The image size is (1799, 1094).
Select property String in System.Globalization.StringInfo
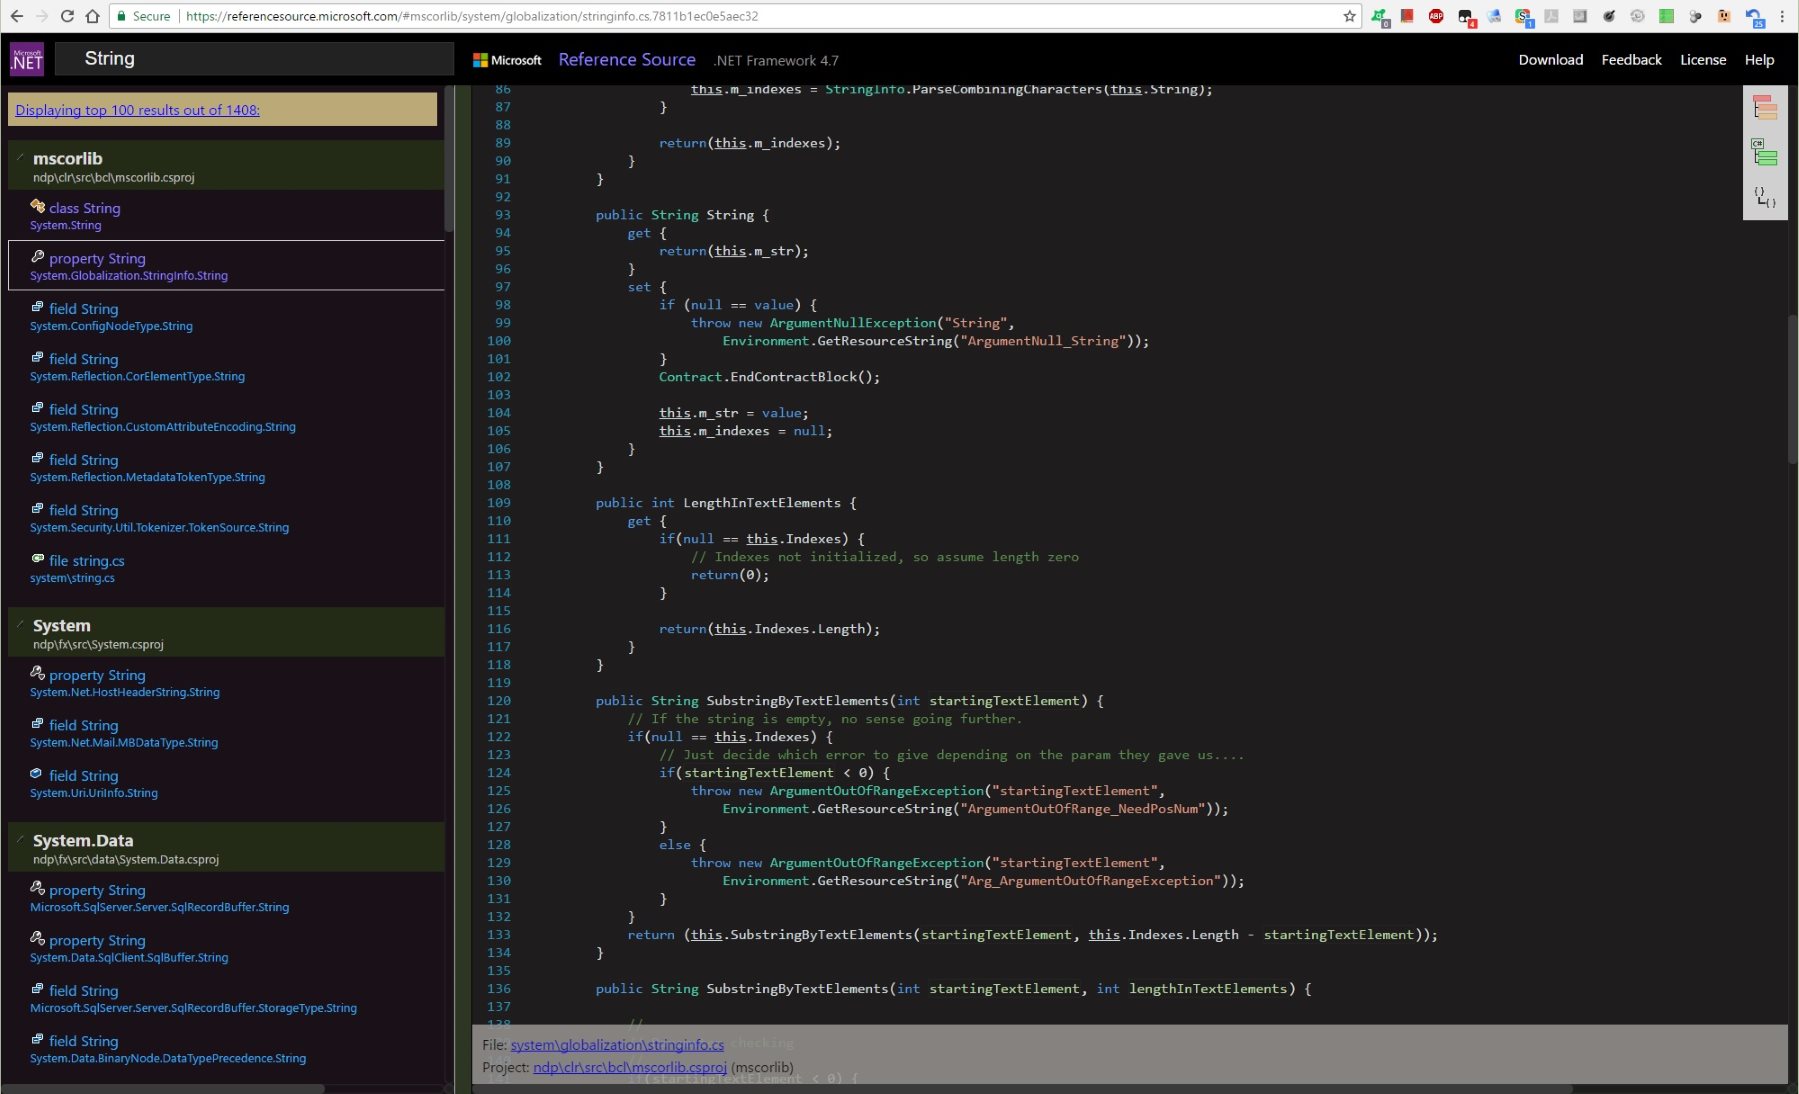(x=226, y=265)
